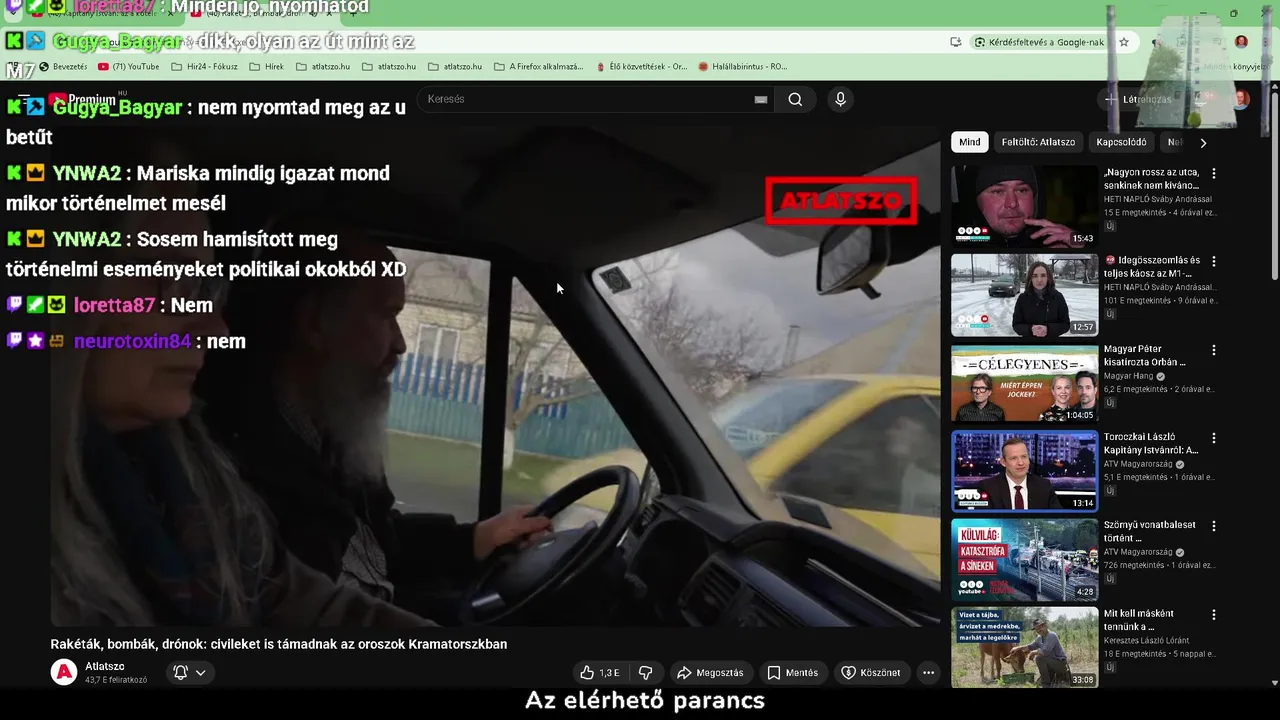Image resolution: width=1280 pixels, height=720 pixels.
Task: Open options menu for Toroczkai László video
Action: [x=1214, y=438]
